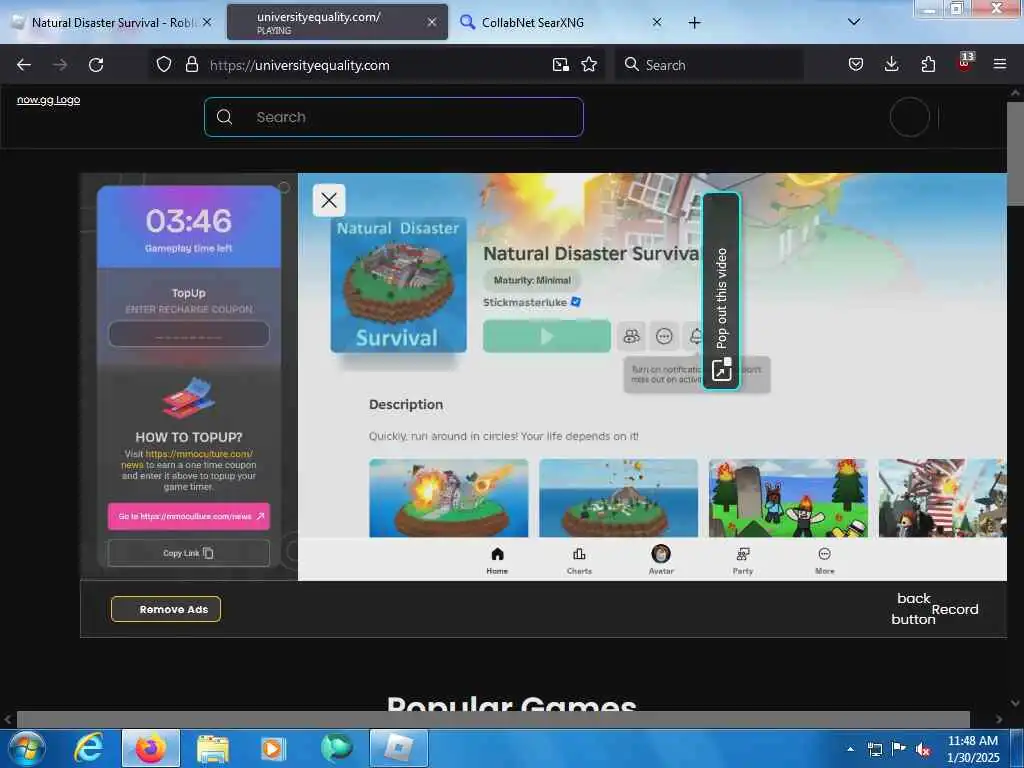Click the Record control
Screen dimensions: 1024x768
point(955,609)
